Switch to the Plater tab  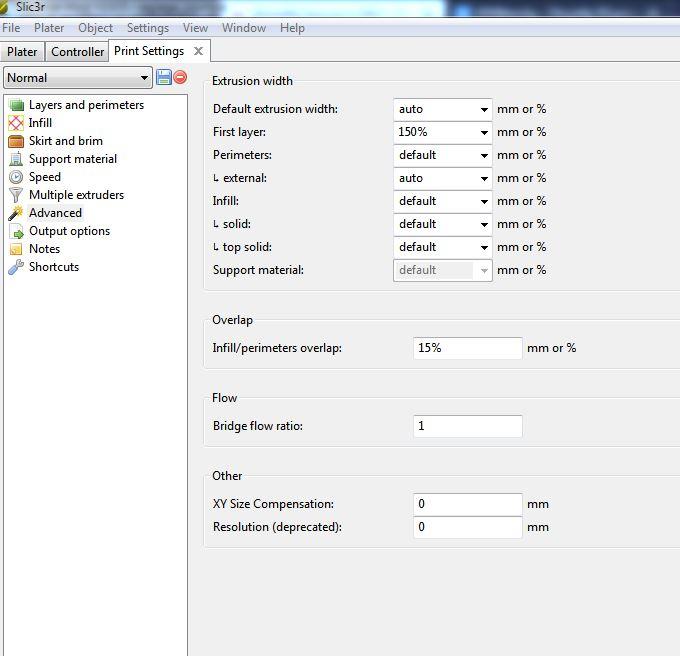tap(22, 52)
